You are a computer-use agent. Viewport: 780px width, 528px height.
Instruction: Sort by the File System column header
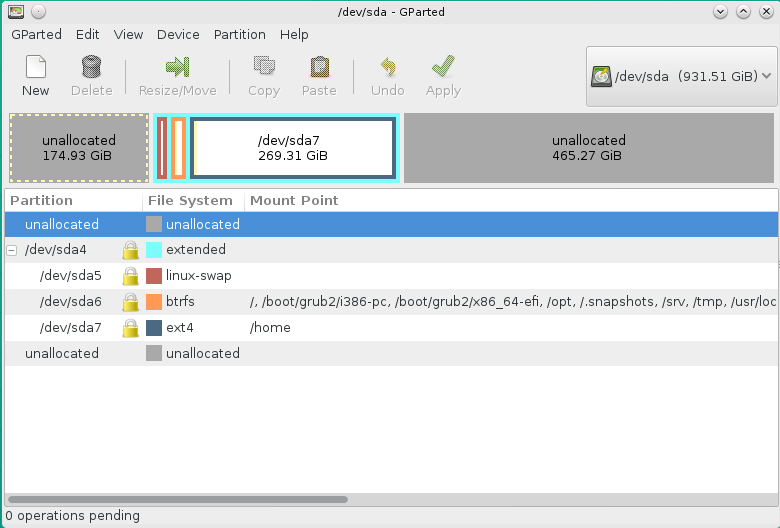click(x=194, y=201)
